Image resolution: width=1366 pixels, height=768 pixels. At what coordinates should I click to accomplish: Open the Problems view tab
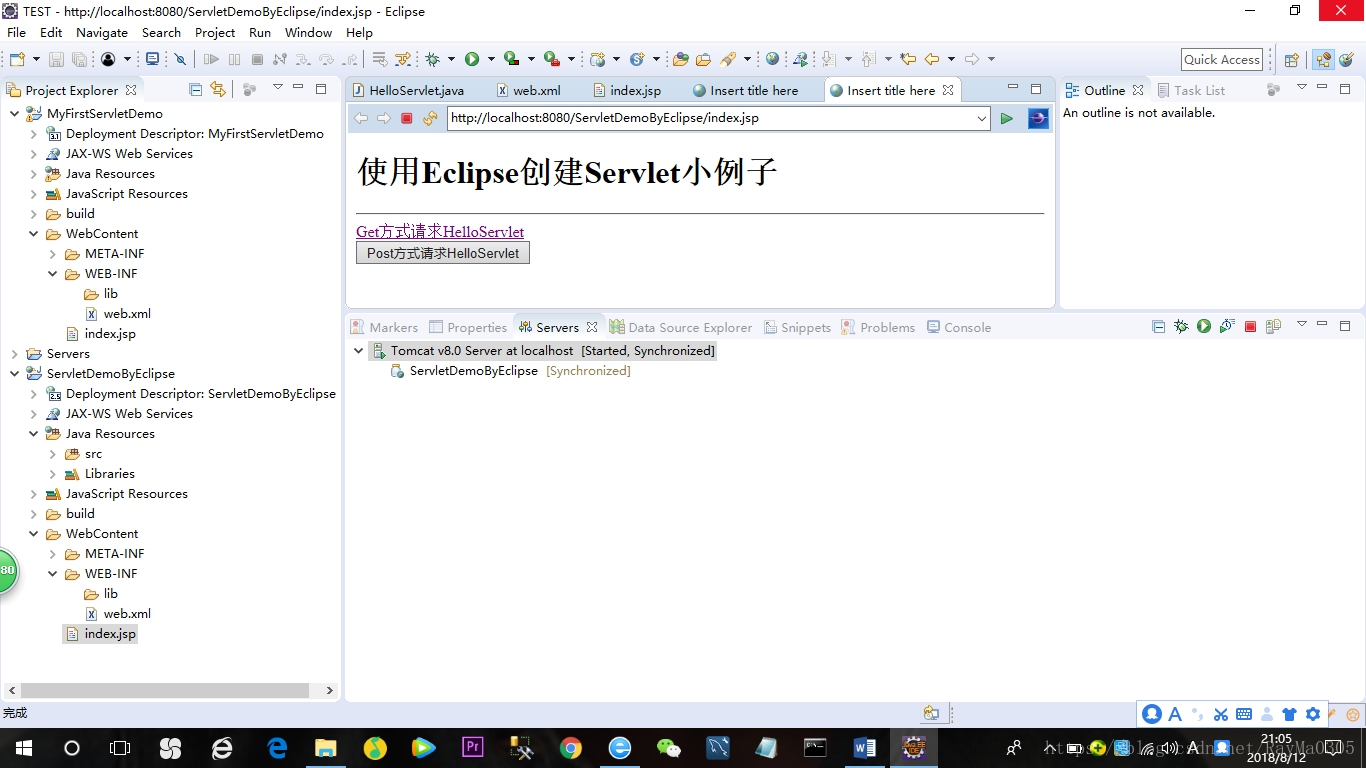tap(878, 327)
